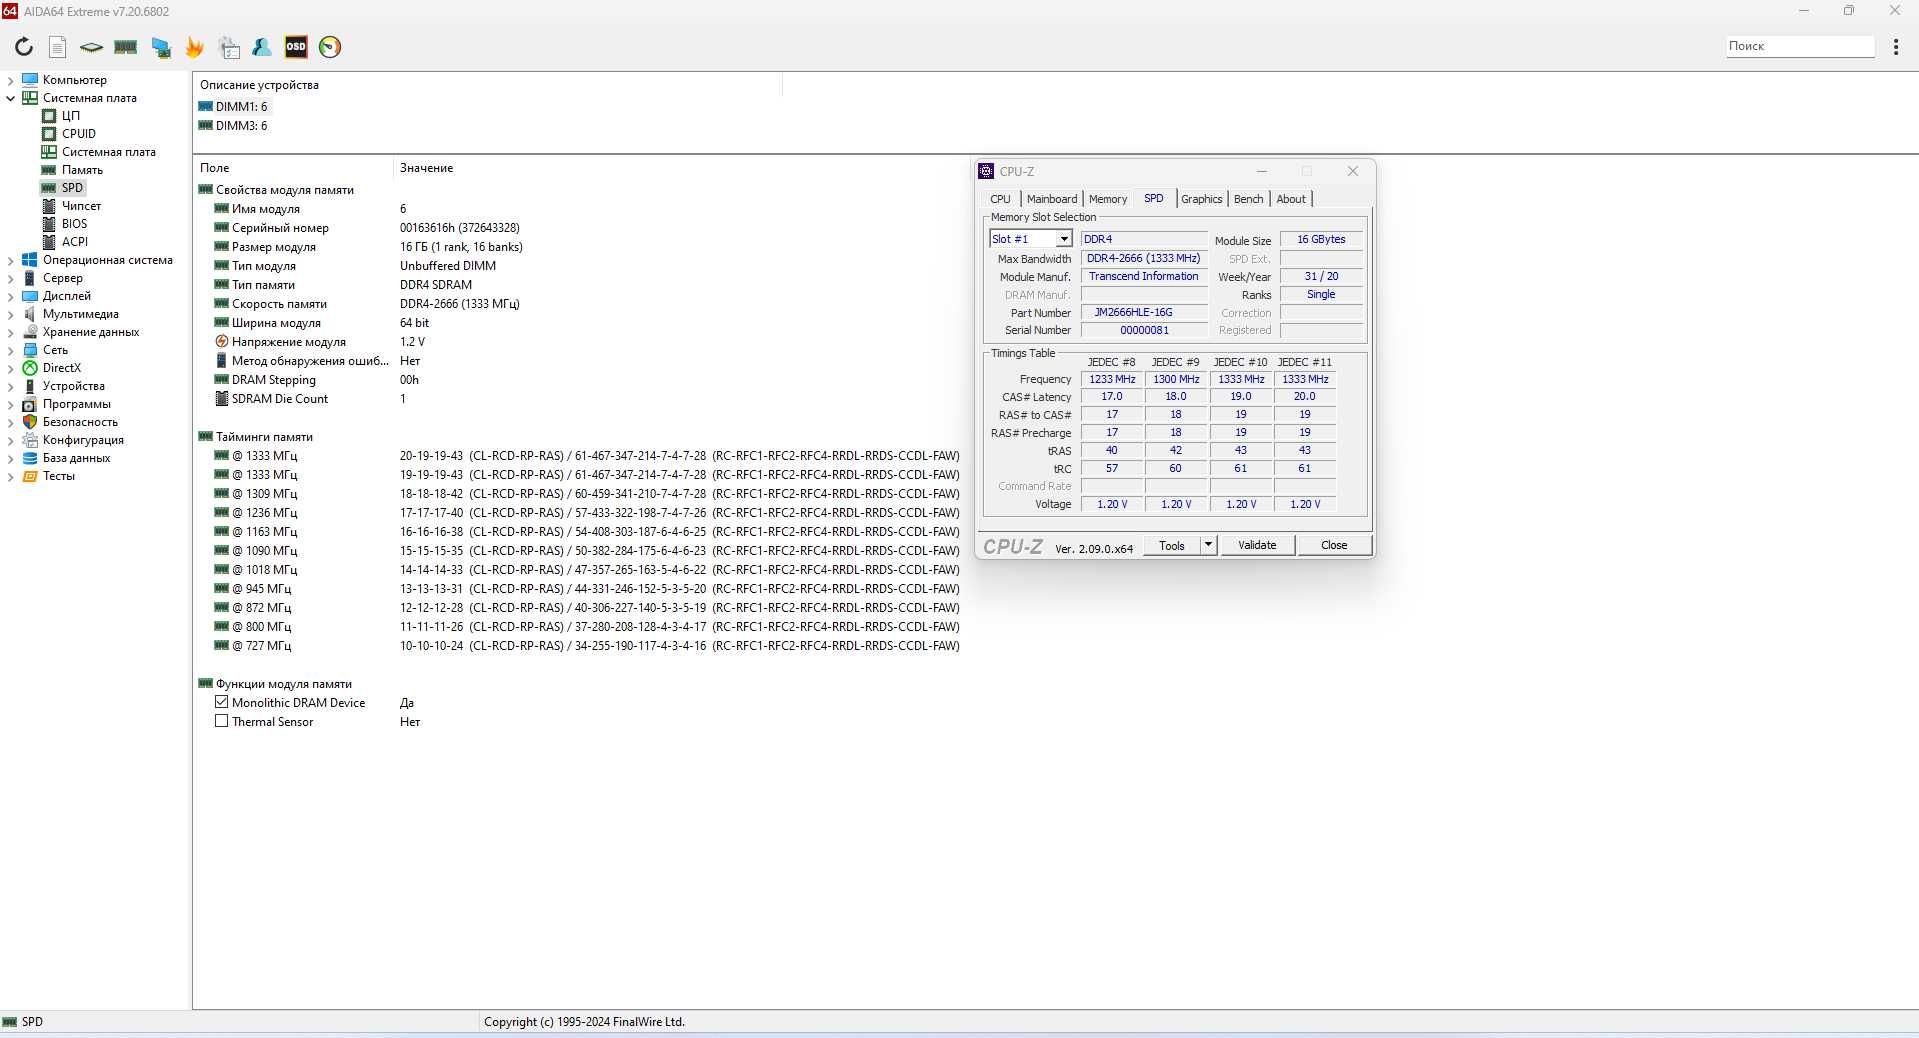Select the Программы tree item
Image resolution: width=1919 pixels, height=1038 pixels.
76,404
